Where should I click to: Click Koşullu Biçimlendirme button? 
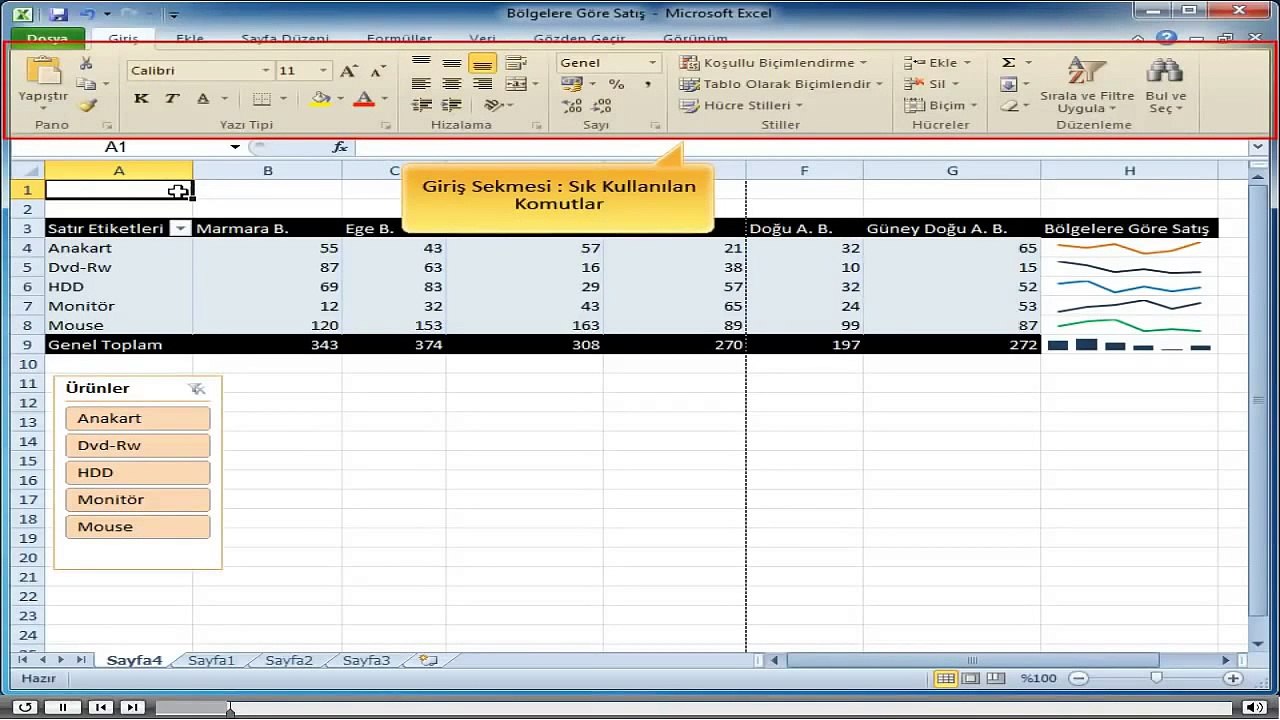773,63
